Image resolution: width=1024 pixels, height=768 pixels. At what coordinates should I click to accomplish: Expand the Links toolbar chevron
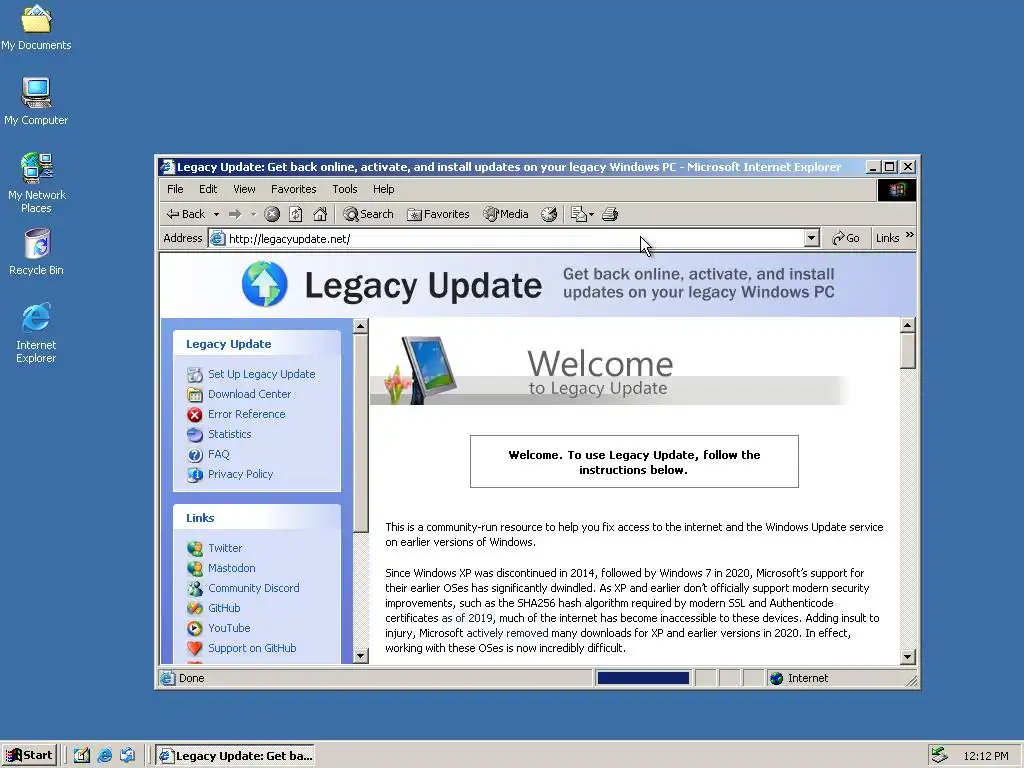click(910, 235)
